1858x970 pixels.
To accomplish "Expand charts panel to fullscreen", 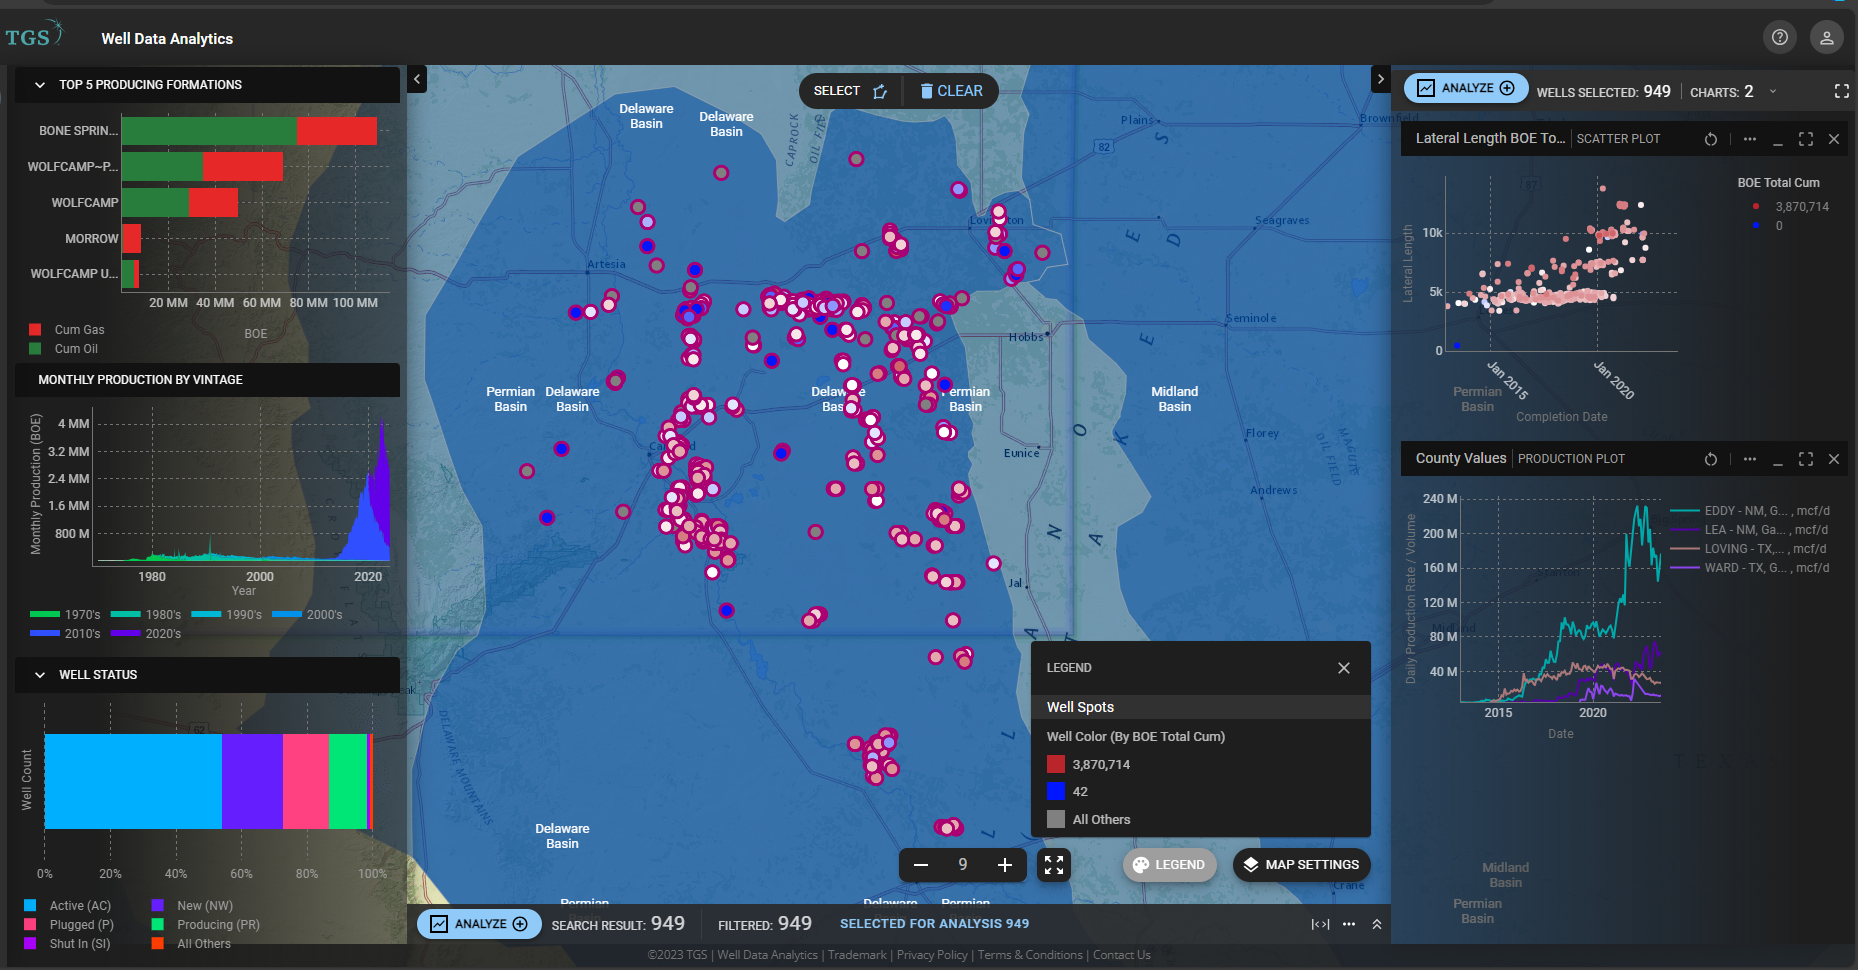I will tap(1841, 91).
